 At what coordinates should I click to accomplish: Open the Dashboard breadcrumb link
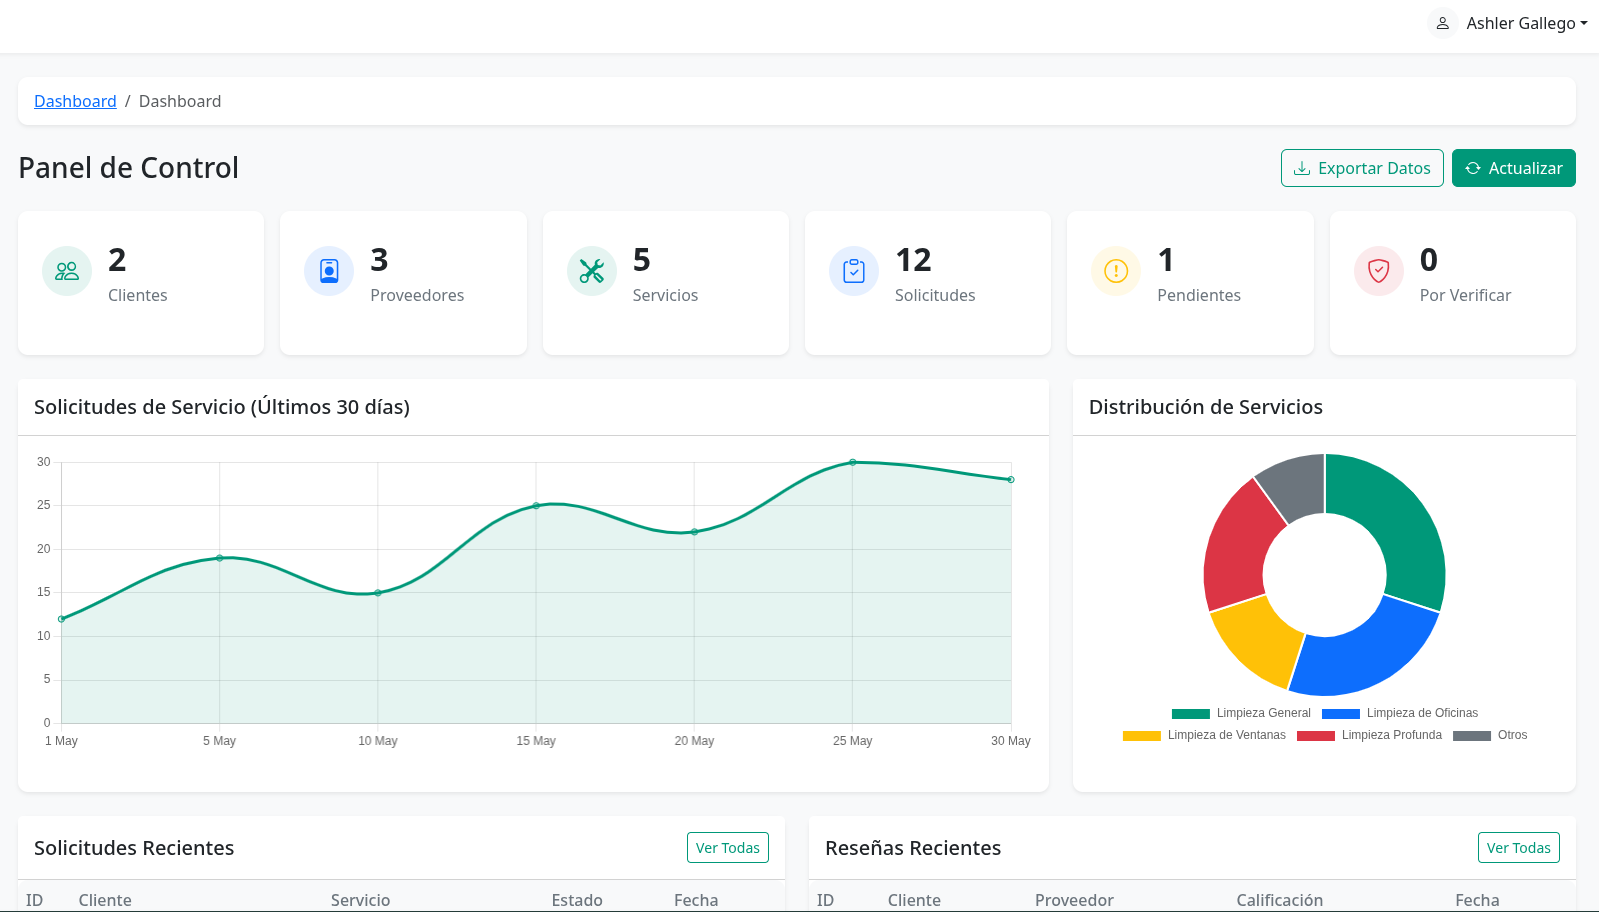tap(75, 101)
